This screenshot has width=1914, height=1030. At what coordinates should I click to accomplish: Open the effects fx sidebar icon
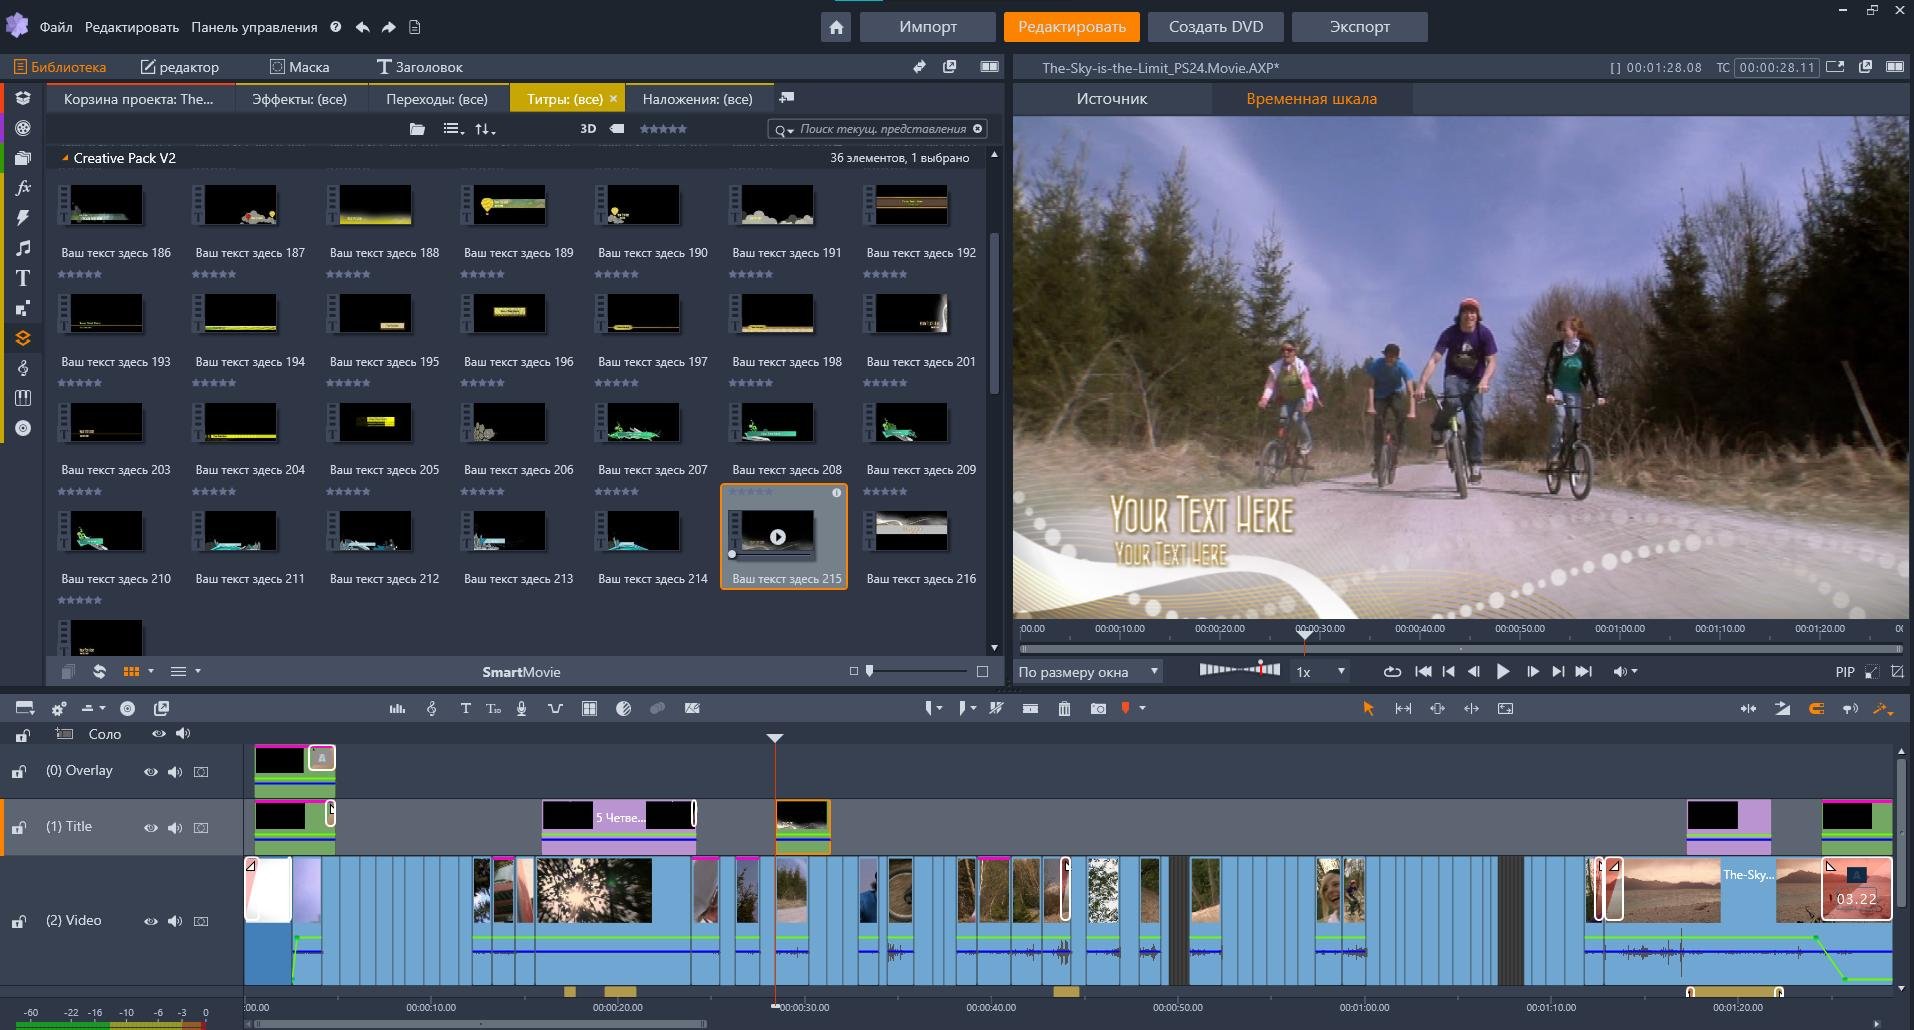coord(23,188)
